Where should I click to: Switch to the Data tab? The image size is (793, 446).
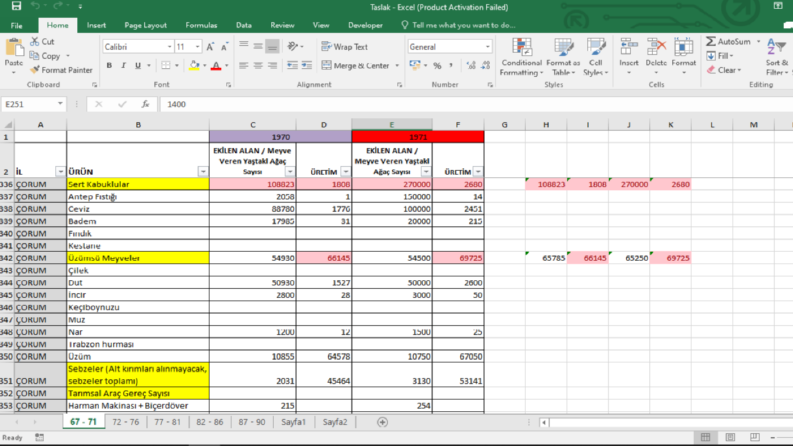[244, 25]
